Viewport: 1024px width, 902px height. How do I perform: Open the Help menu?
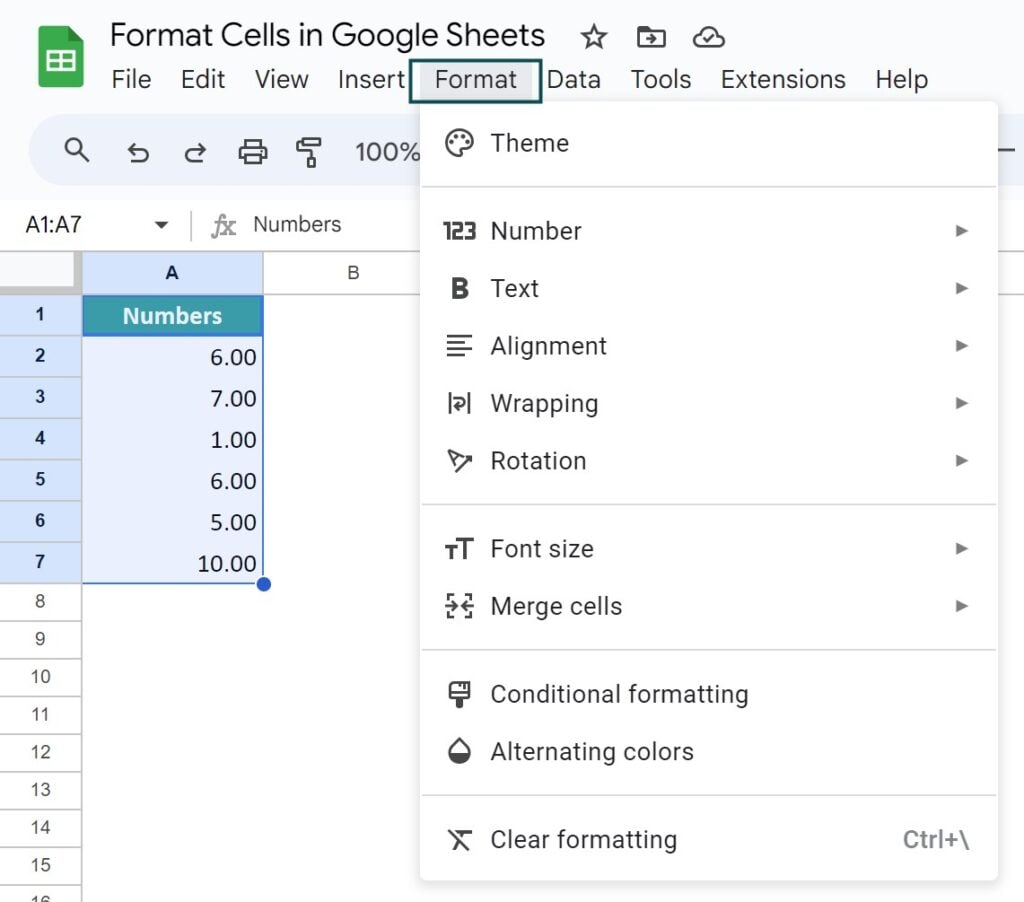901,80
